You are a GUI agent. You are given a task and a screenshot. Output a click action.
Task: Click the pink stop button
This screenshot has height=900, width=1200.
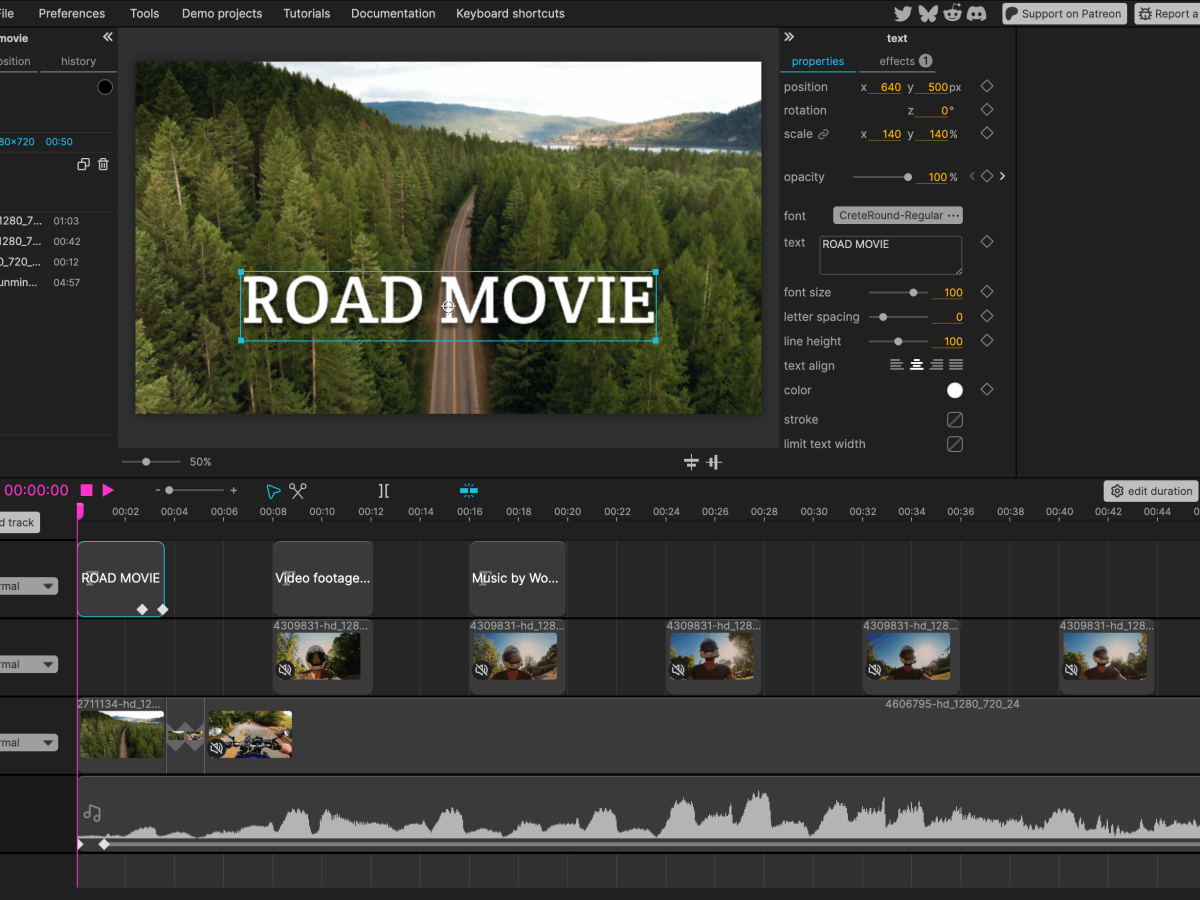[x=87, y=490]
